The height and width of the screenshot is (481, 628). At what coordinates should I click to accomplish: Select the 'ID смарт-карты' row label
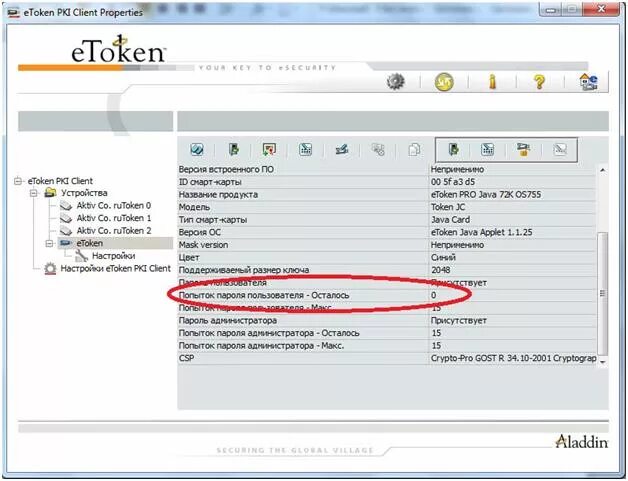pos(210,182)
